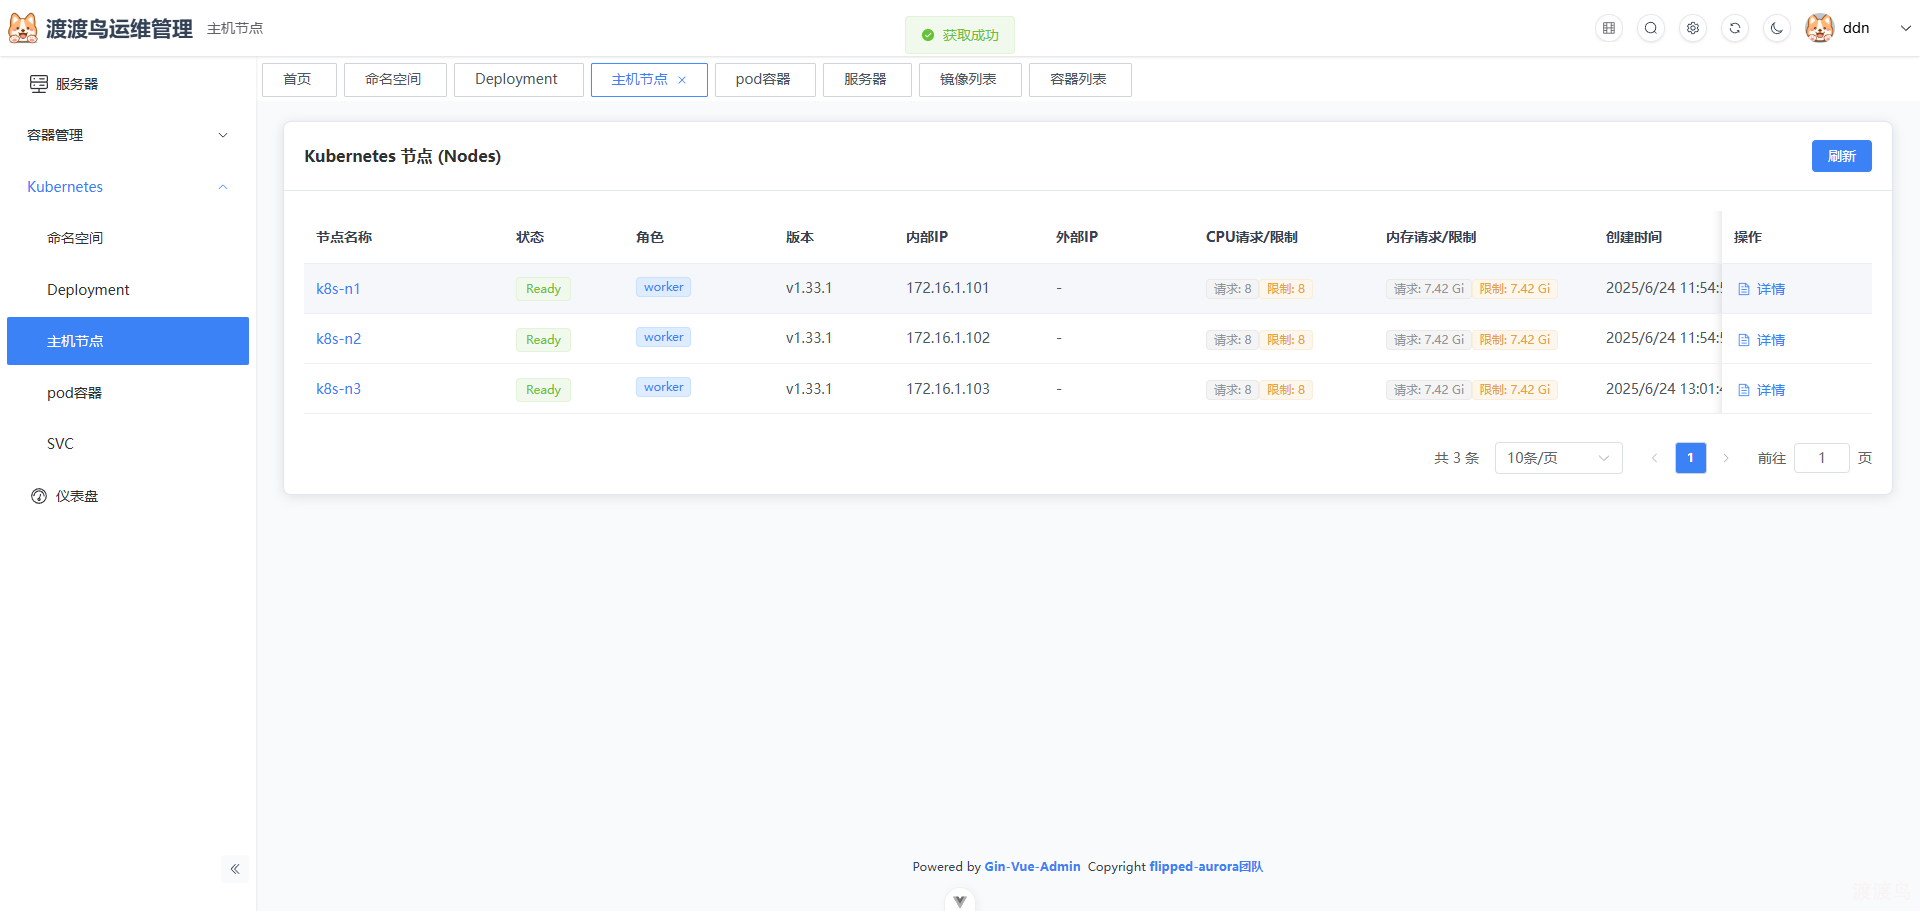Click the 仪表盘 dashboard icon in the sidebar
Screen dimensions: 1920x911
coord(38,495)
